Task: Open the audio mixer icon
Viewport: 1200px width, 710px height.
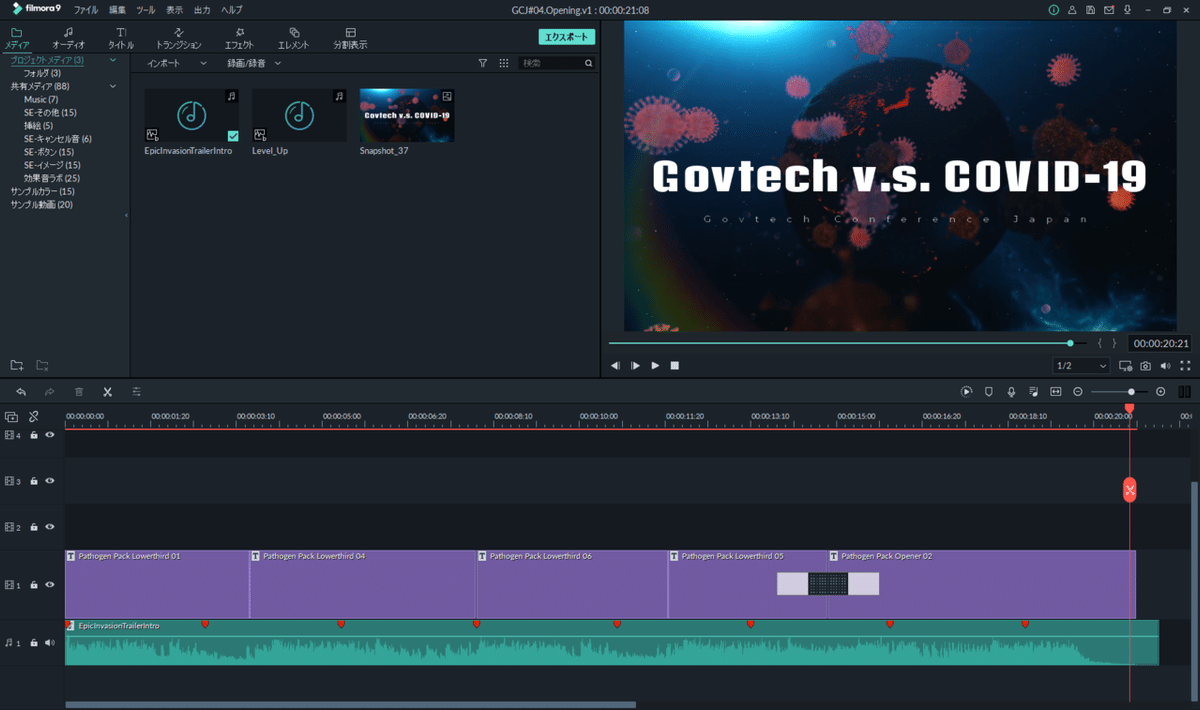Action: 1034,392
